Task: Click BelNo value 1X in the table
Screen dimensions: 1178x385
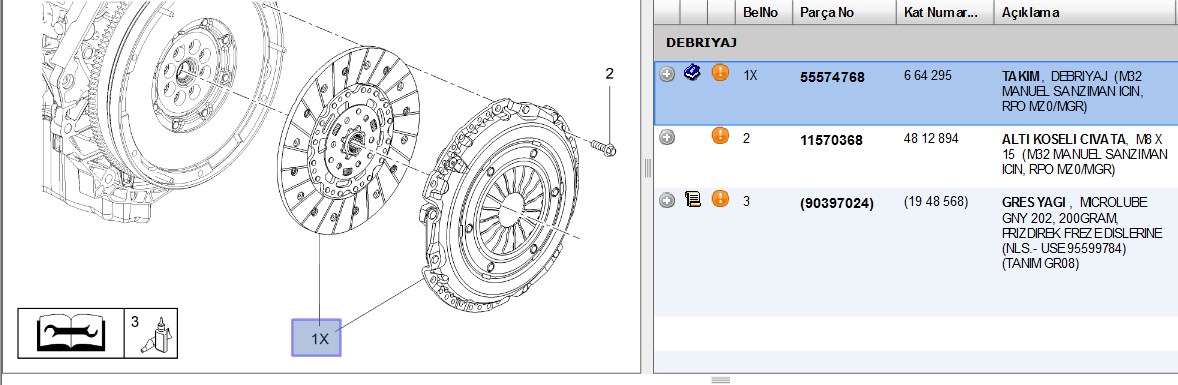Action: pyautogui.click(x=751, y=76)
